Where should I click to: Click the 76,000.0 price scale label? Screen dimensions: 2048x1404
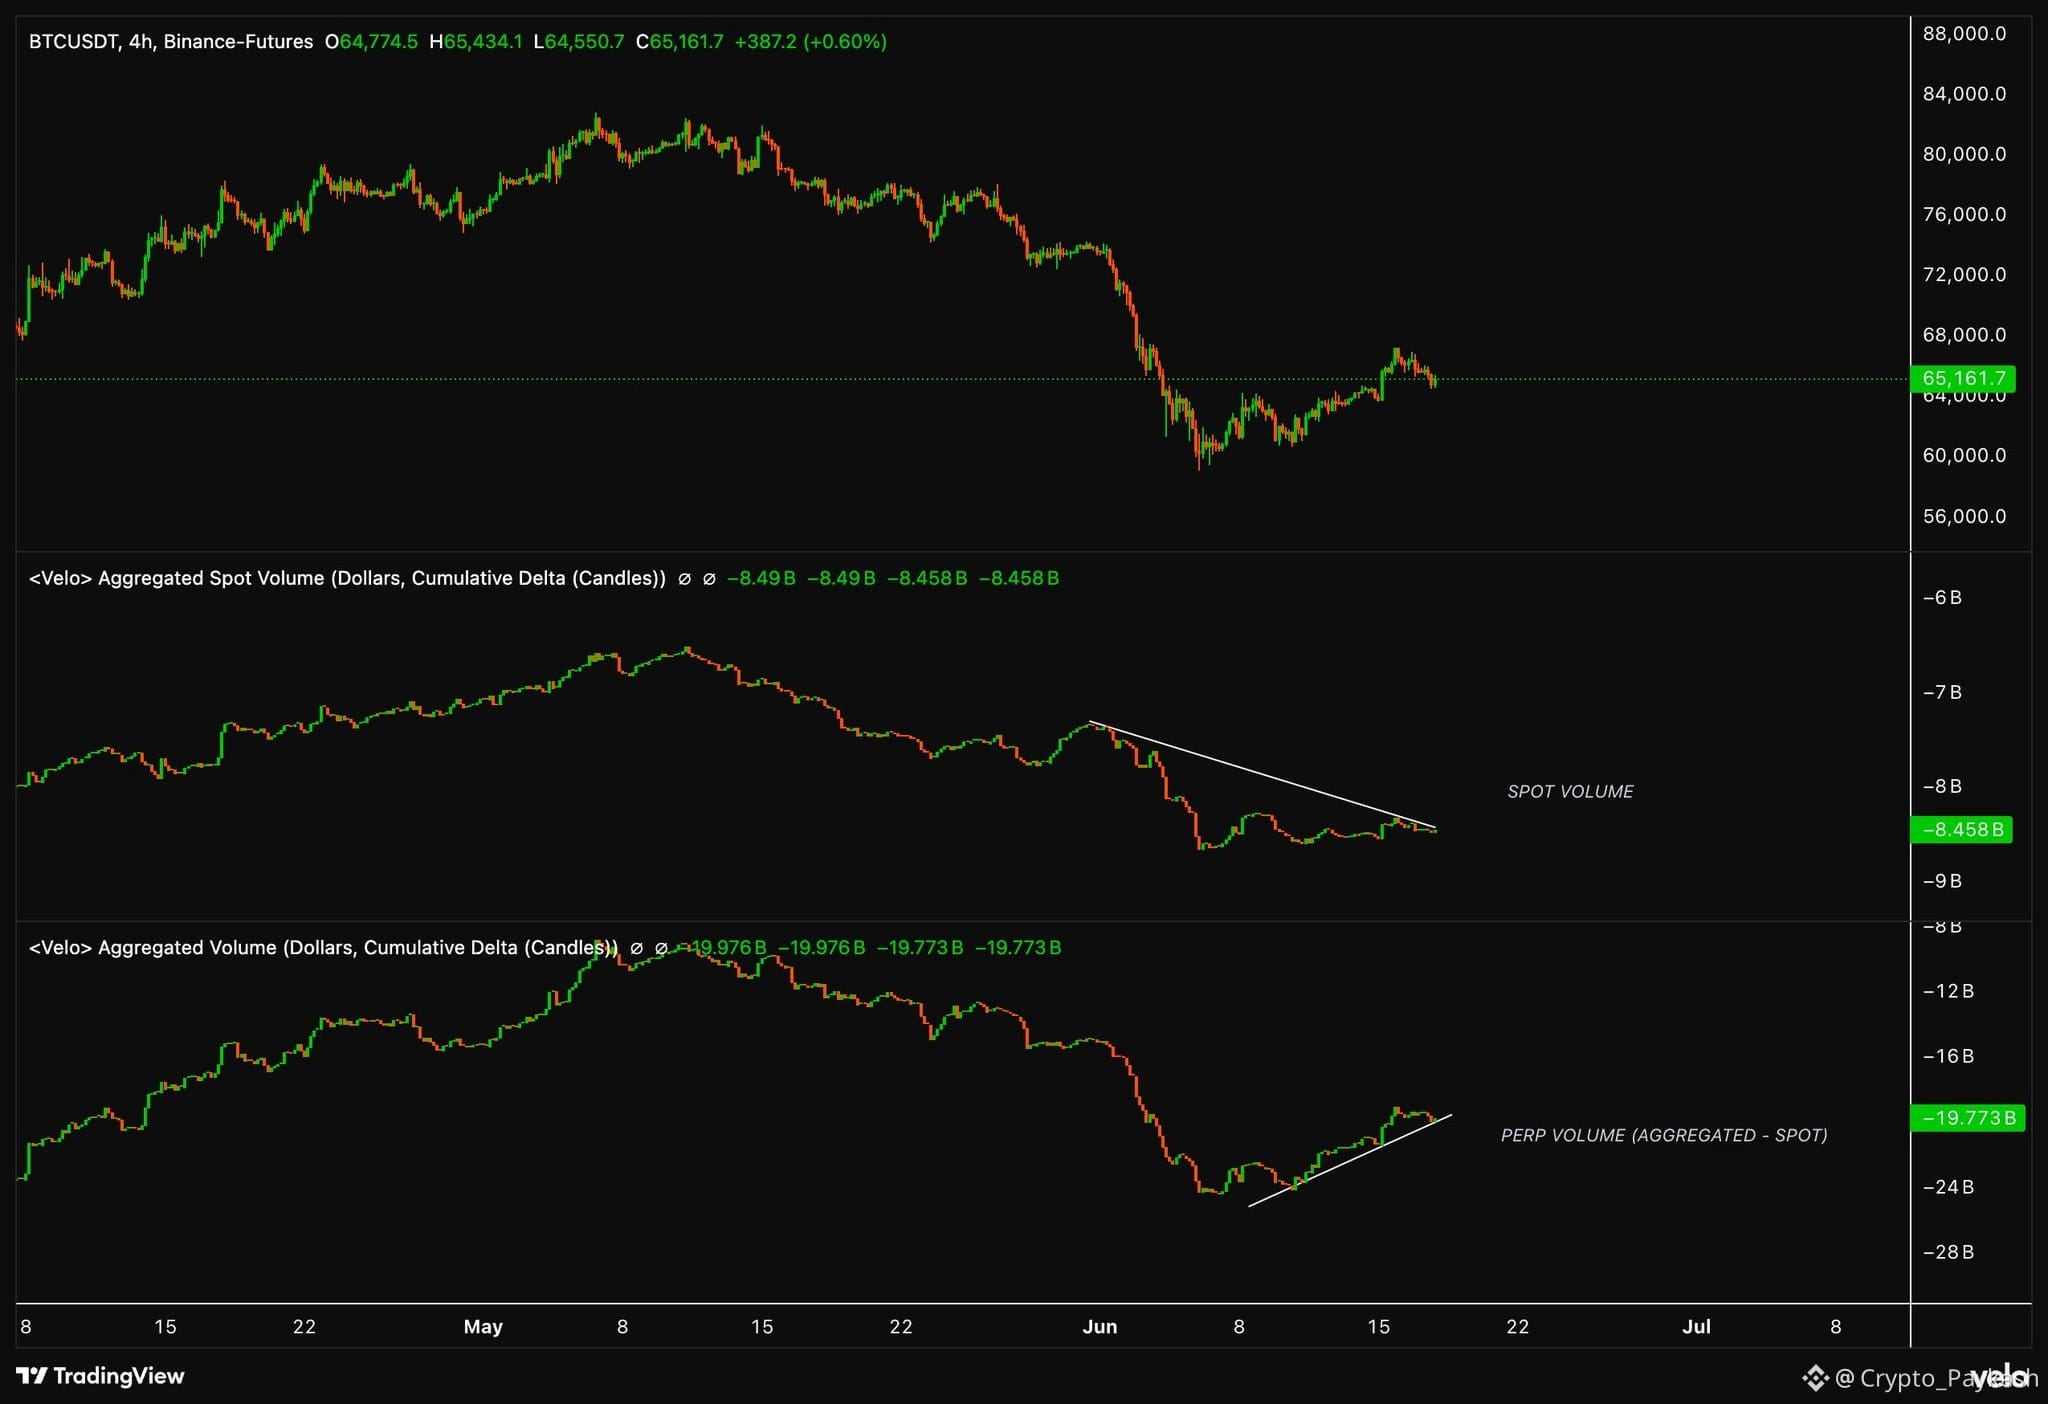pyautogui.click(x=1964, y=214)
